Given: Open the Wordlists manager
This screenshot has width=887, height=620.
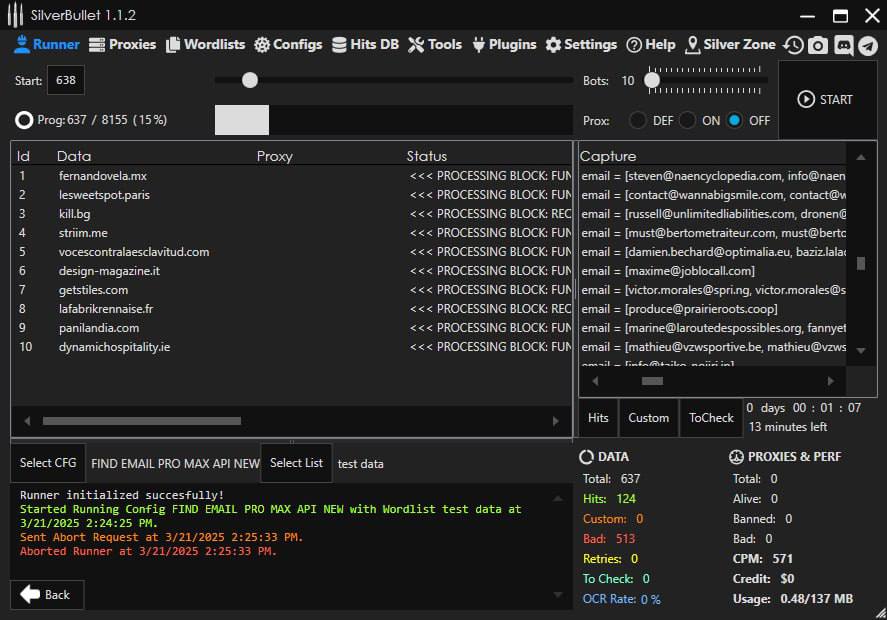Looking at the screenshot, I should tap(205, 44).
